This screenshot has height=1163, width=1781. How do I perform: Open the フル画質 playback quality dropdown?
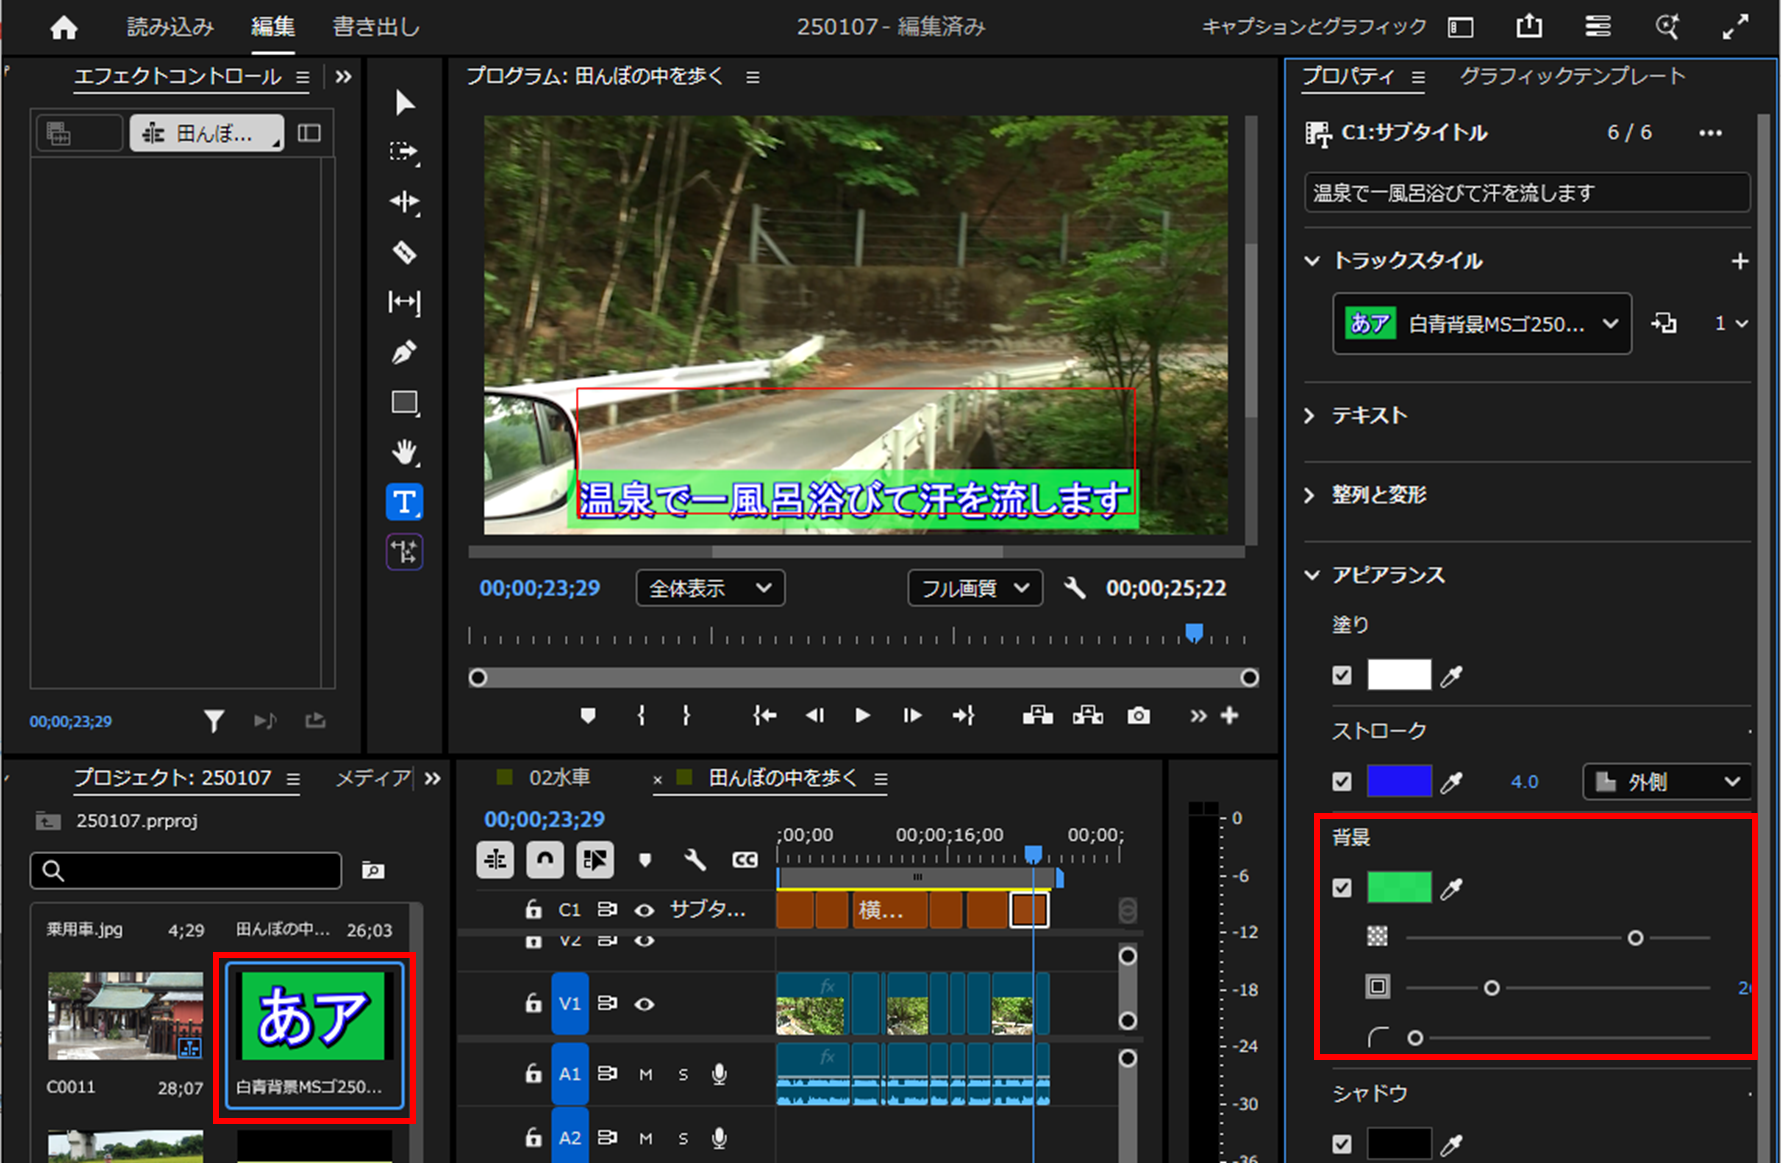coord(974,588)
